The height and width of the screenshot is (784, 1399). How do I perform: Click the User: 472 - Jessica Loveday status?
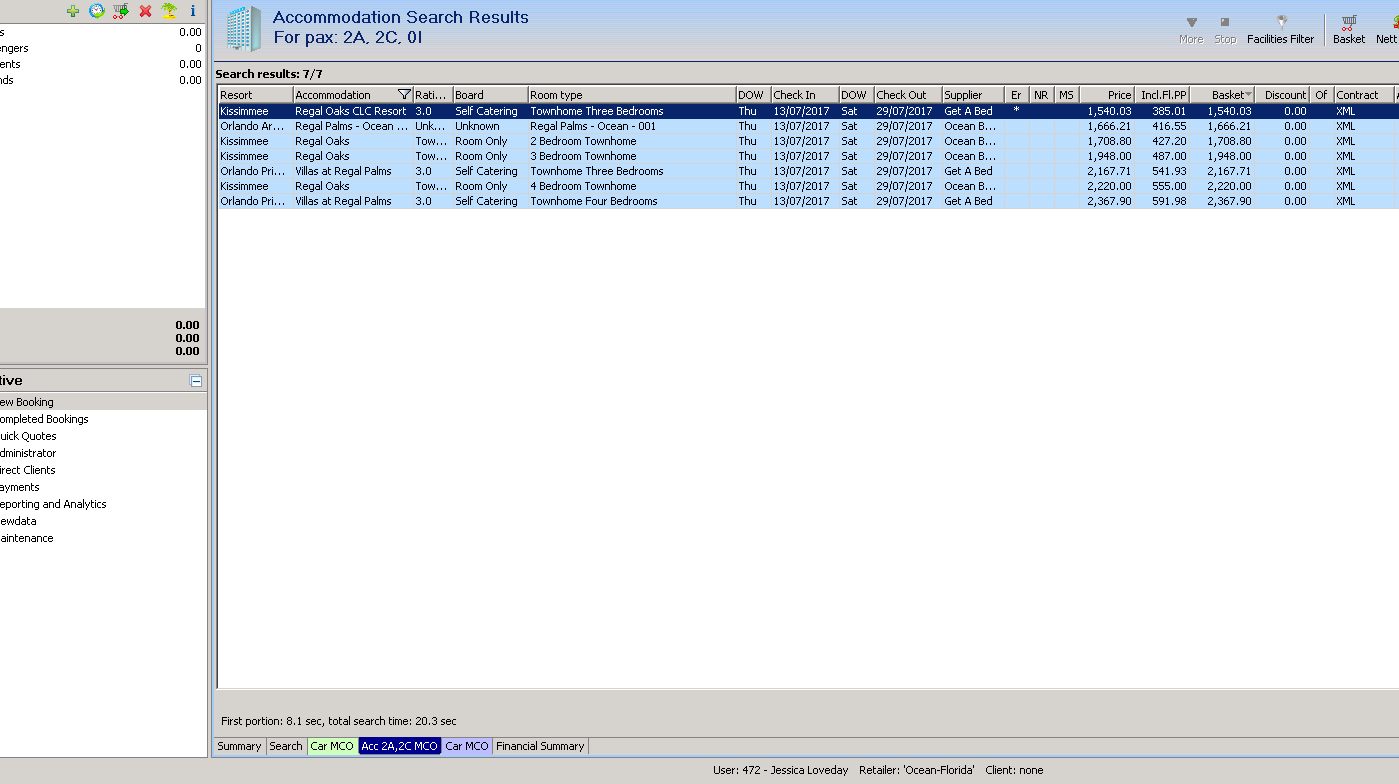(x=780, y=770)
